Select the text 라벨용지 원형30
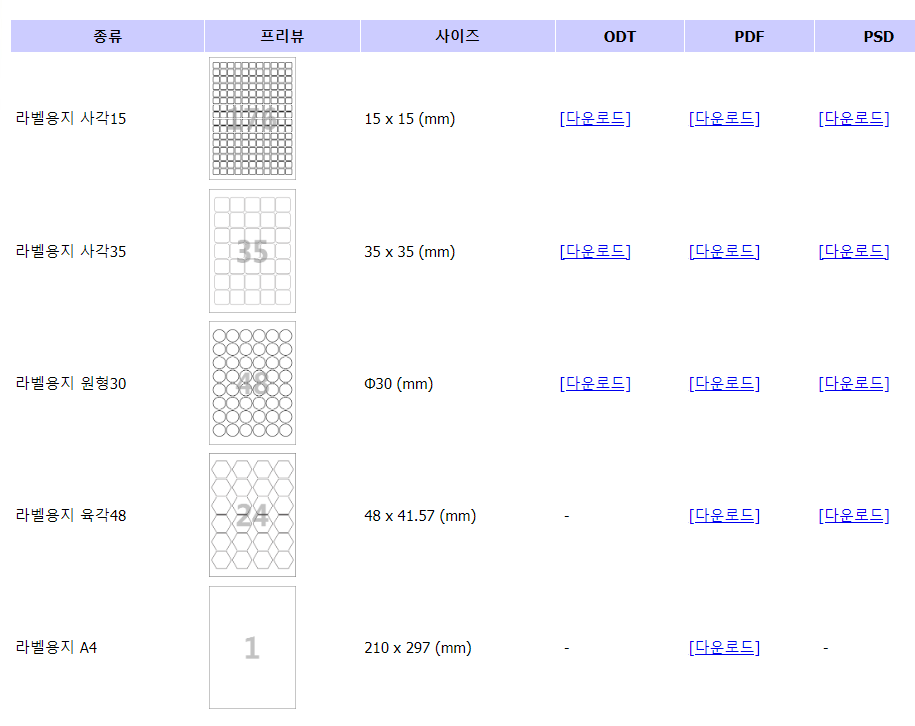Image resolution: width=915 pixels, height=726 pixels. 71,383
